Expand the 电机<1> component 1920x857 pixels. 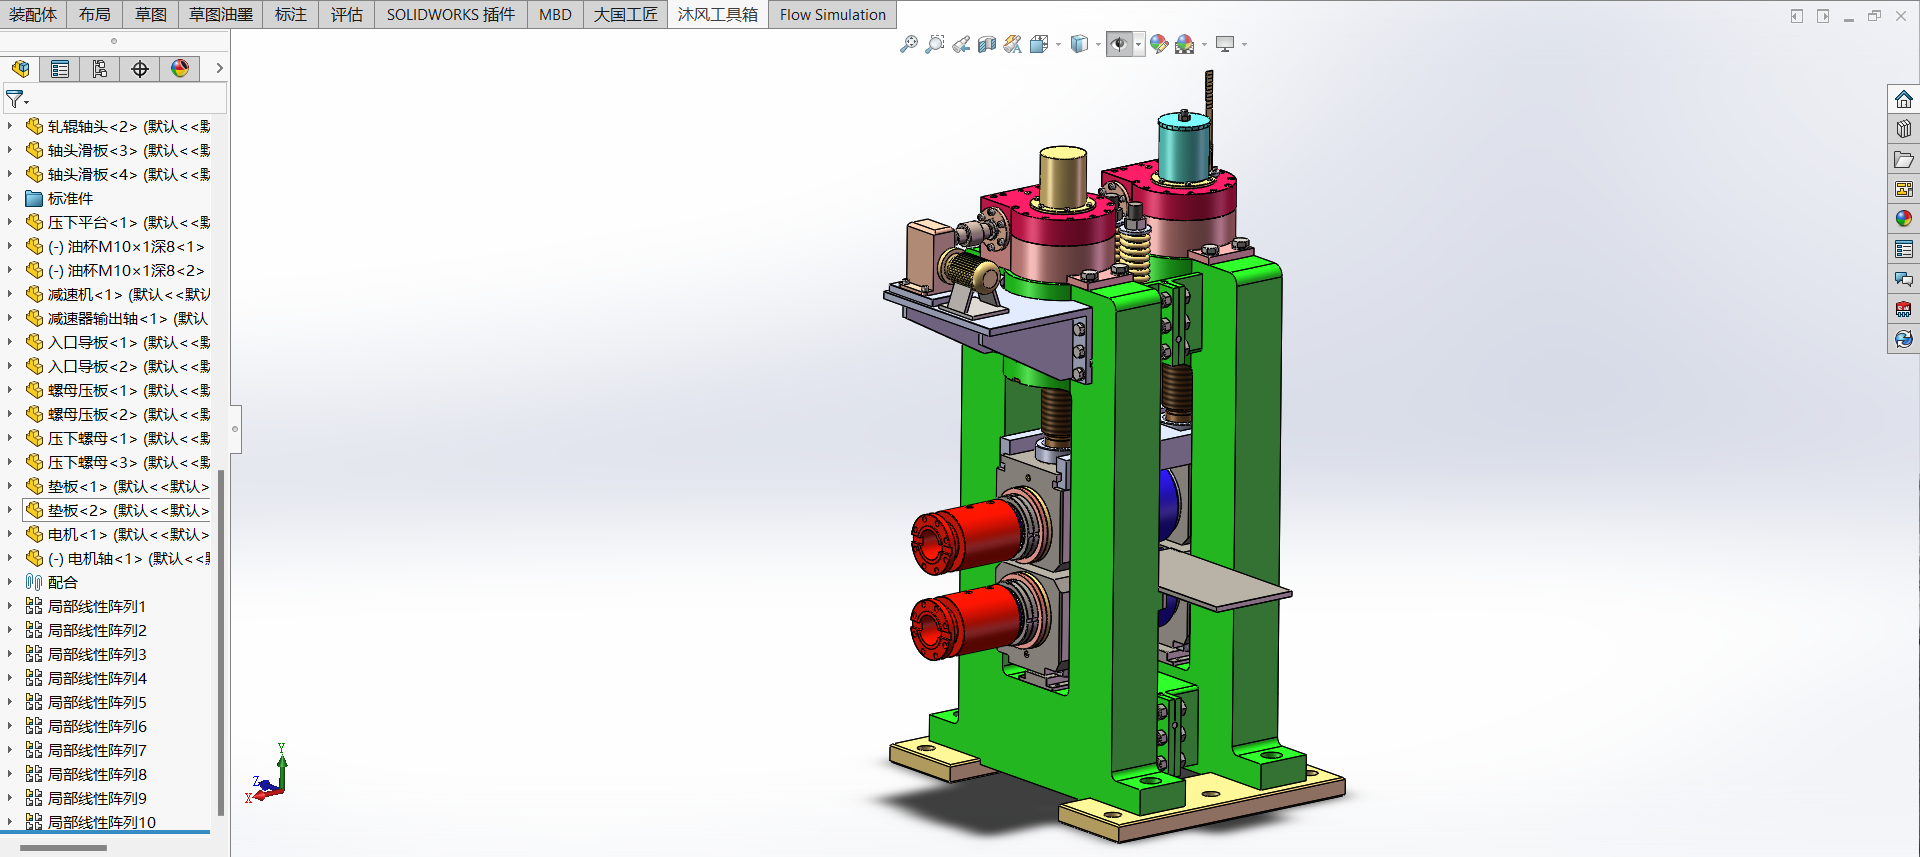pyautogui.click(x=10, y=534)
